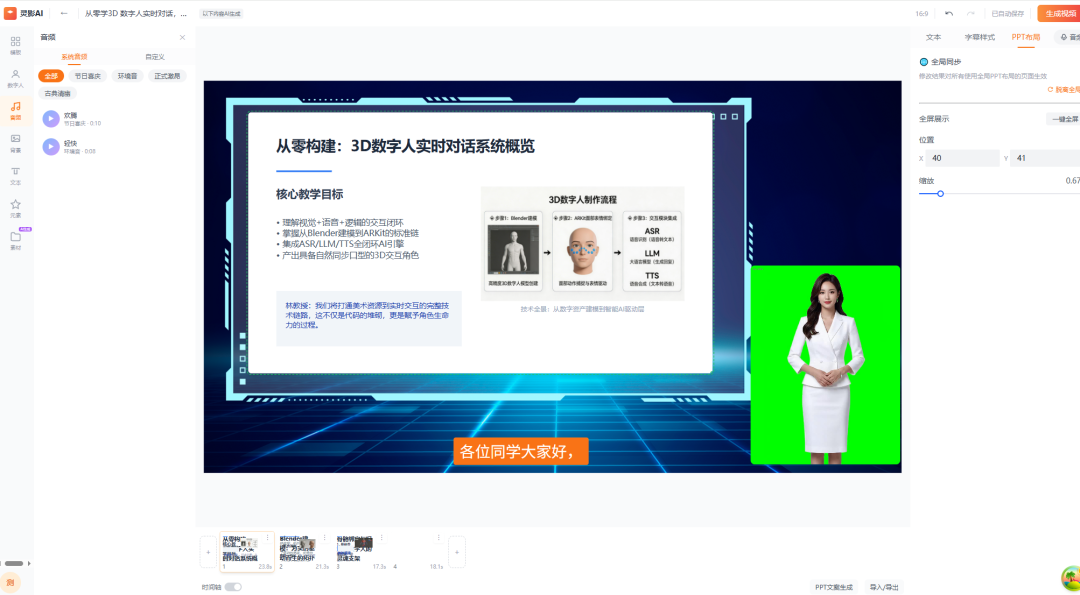1080x595 pixels.
Task: Select the digital human presenter on canvas
Action: point(825,365)
